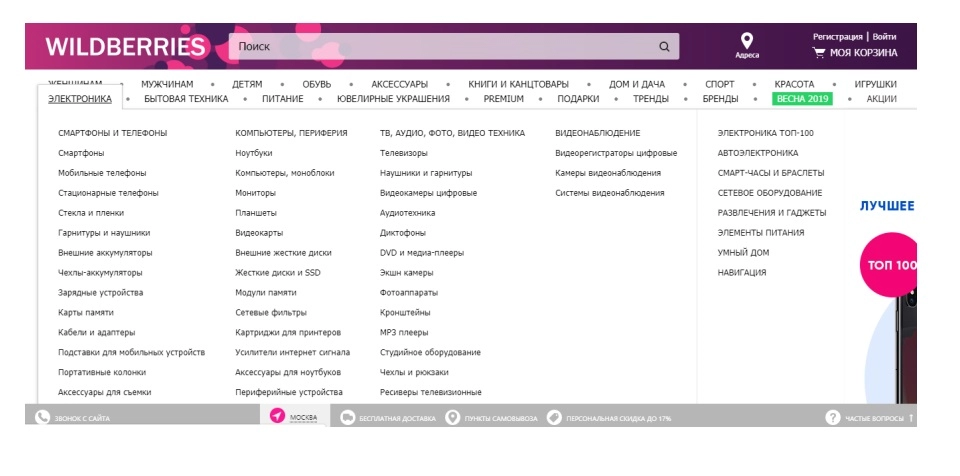Viewport: 960px width, 476px height.
Task: Open the Обувь menu
Action: pyautogui.click(x=317, y=85)
